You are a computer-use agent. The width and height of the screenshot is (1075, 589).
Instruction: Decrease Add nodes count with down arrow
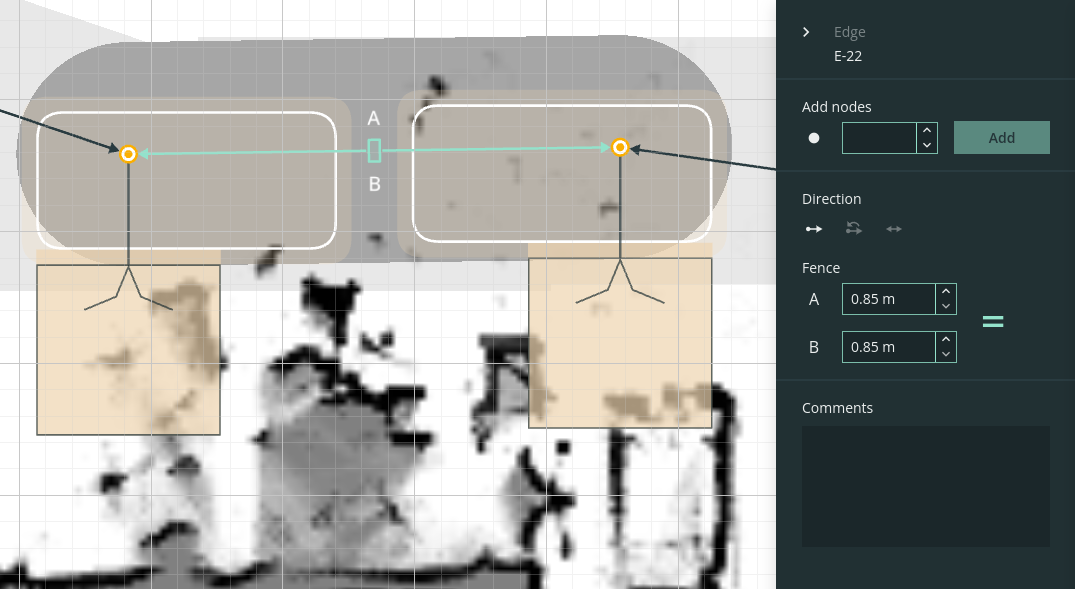click(x=927, y=145)
